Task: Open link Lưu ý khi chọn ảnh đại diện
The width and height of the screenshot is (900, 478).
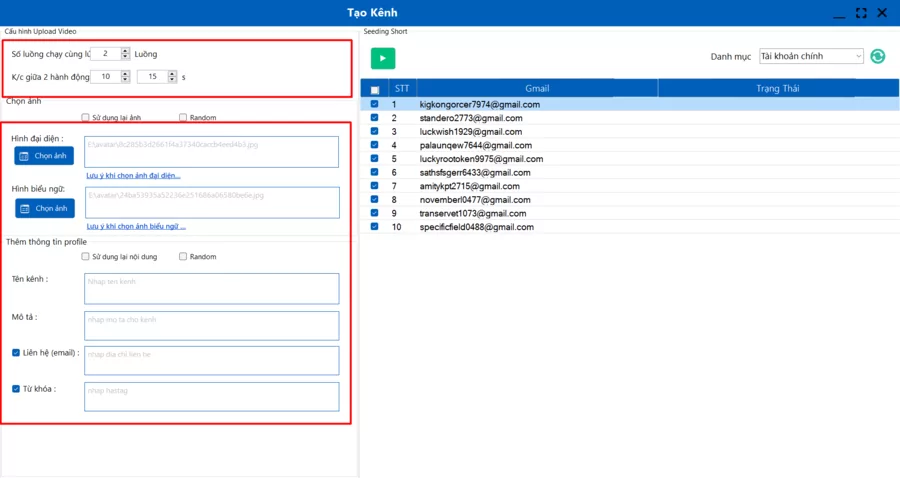Action: (x=133, y=176)
